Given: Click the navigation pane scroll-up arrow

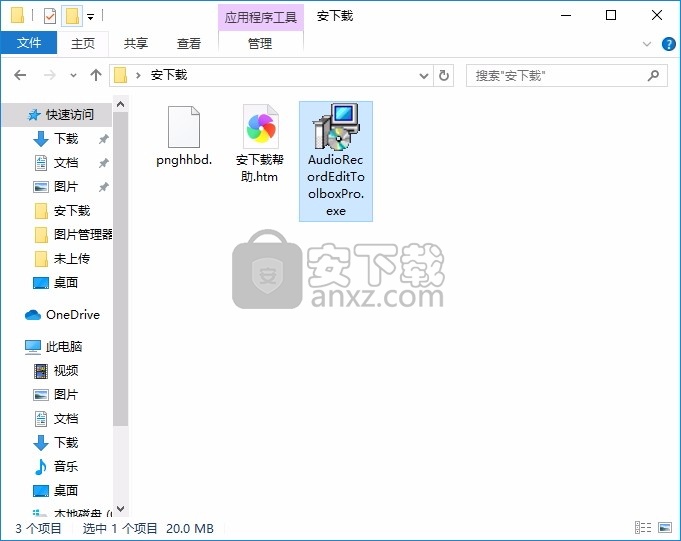Looking at the screenshot, I should click(x=121, y=104).
